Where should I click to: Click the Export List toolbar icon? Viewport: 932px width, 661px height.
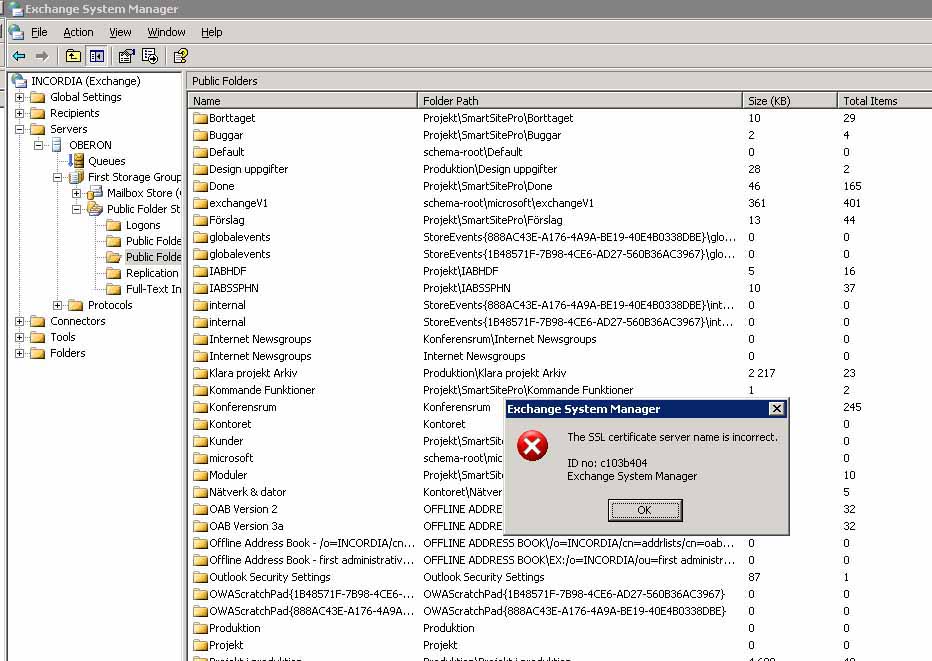click(150, 56)
